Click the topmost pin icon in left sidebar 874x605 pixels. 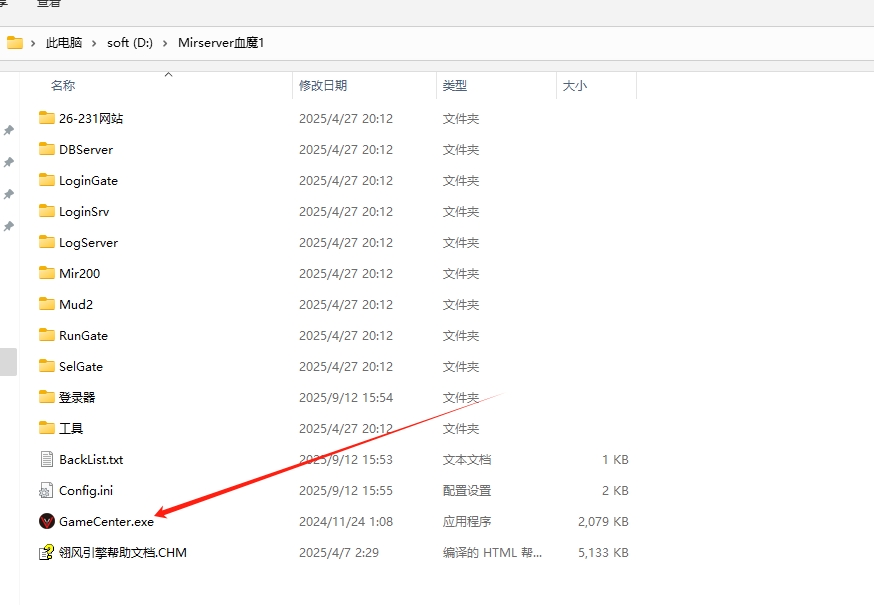coord(9,130)
